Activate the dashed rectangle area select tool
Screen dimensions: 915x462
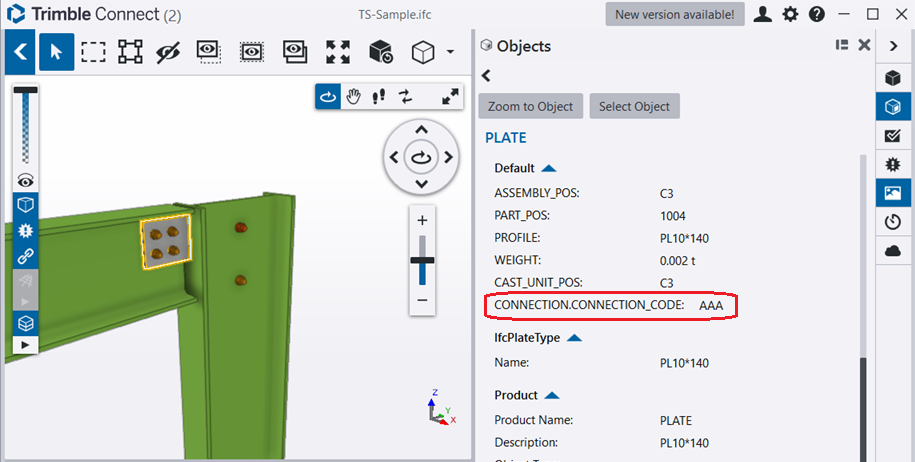93,51
